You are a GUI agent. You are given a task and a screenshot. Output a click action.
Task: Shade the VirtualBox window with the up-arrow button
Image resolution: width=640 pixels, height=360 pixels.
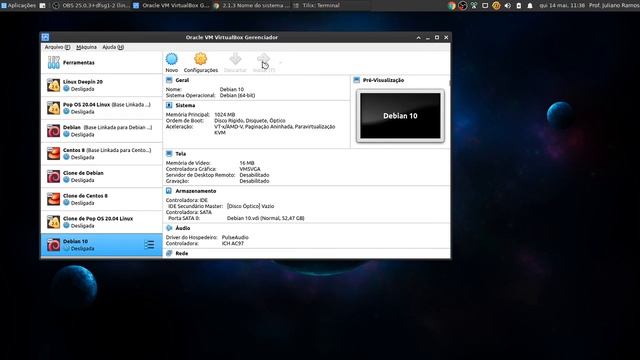click(418, 37)
